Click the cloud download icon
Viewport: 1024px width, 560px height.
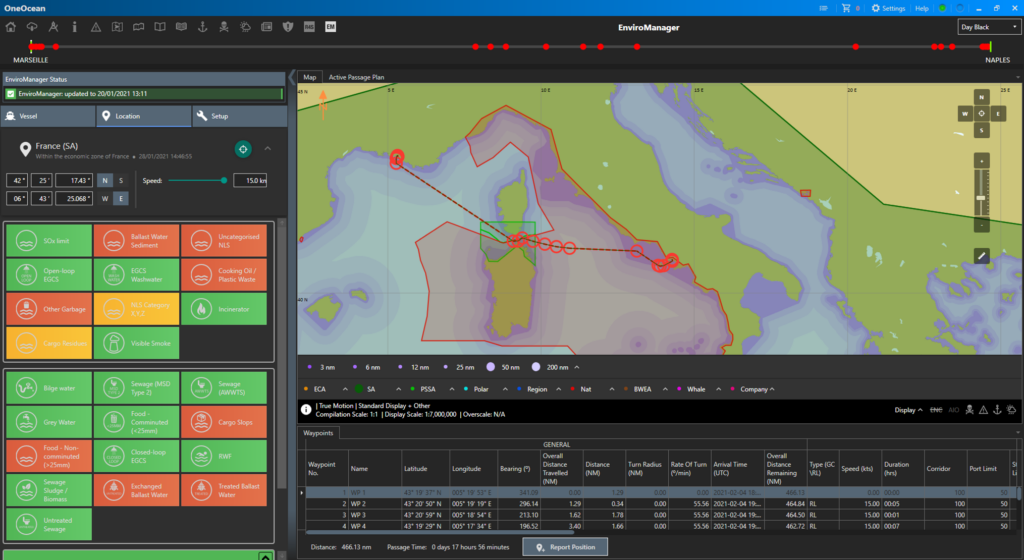pyautogui.click(x=31, y=27)
